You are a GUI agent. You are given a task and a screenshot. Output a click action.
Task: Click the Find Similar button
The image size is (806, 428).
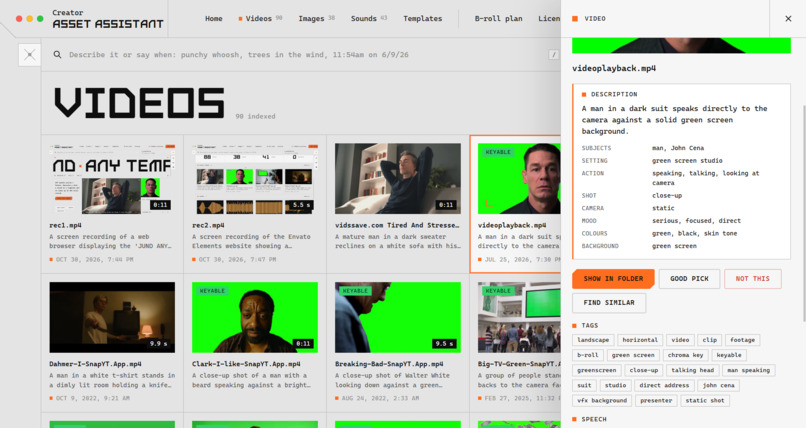(609, 303)
